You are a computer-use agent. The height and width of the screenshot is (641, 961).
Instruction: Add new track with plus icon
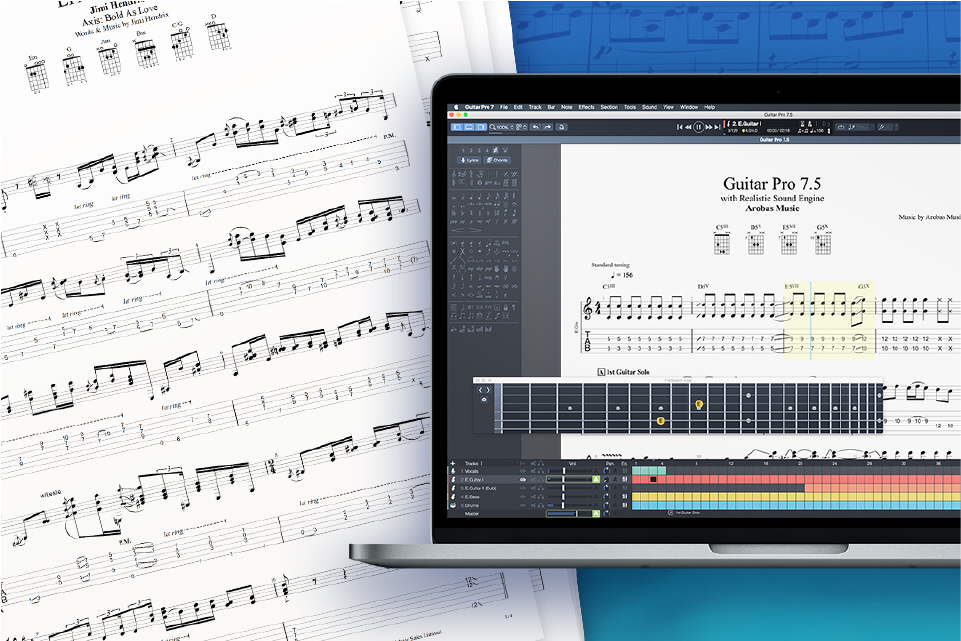point(452,463)
